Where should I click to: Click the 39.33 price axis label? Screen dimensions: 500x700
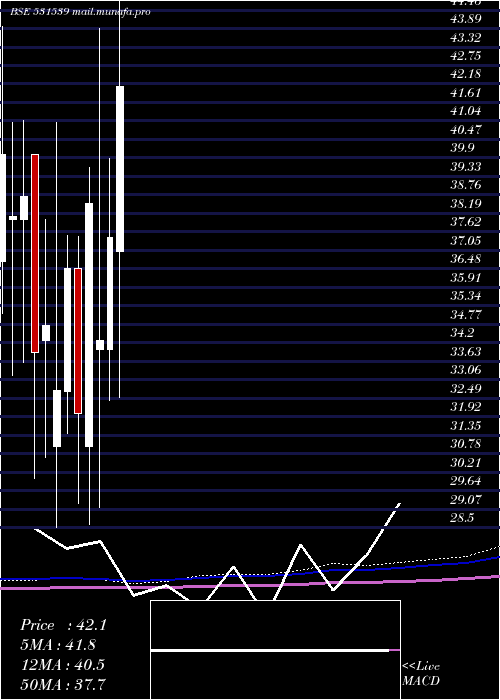point(466,167)
